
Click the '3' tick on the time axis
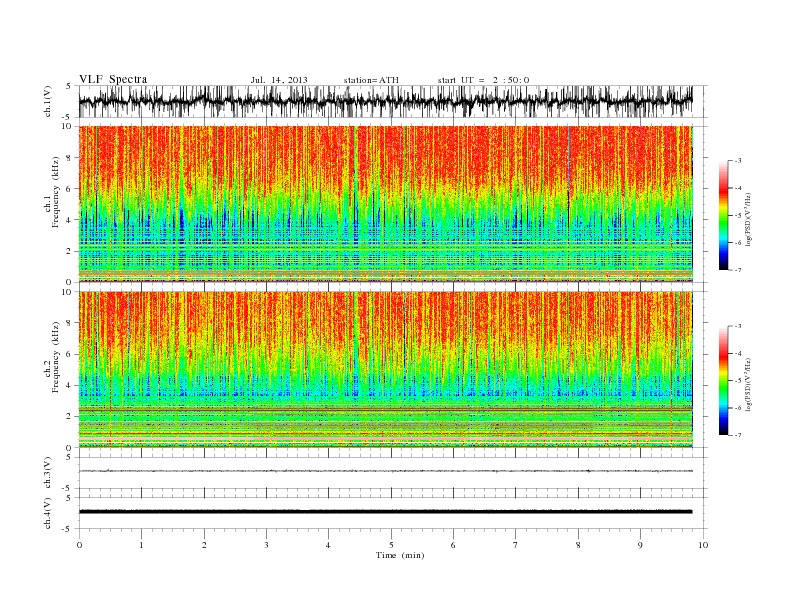pos(267,545)
